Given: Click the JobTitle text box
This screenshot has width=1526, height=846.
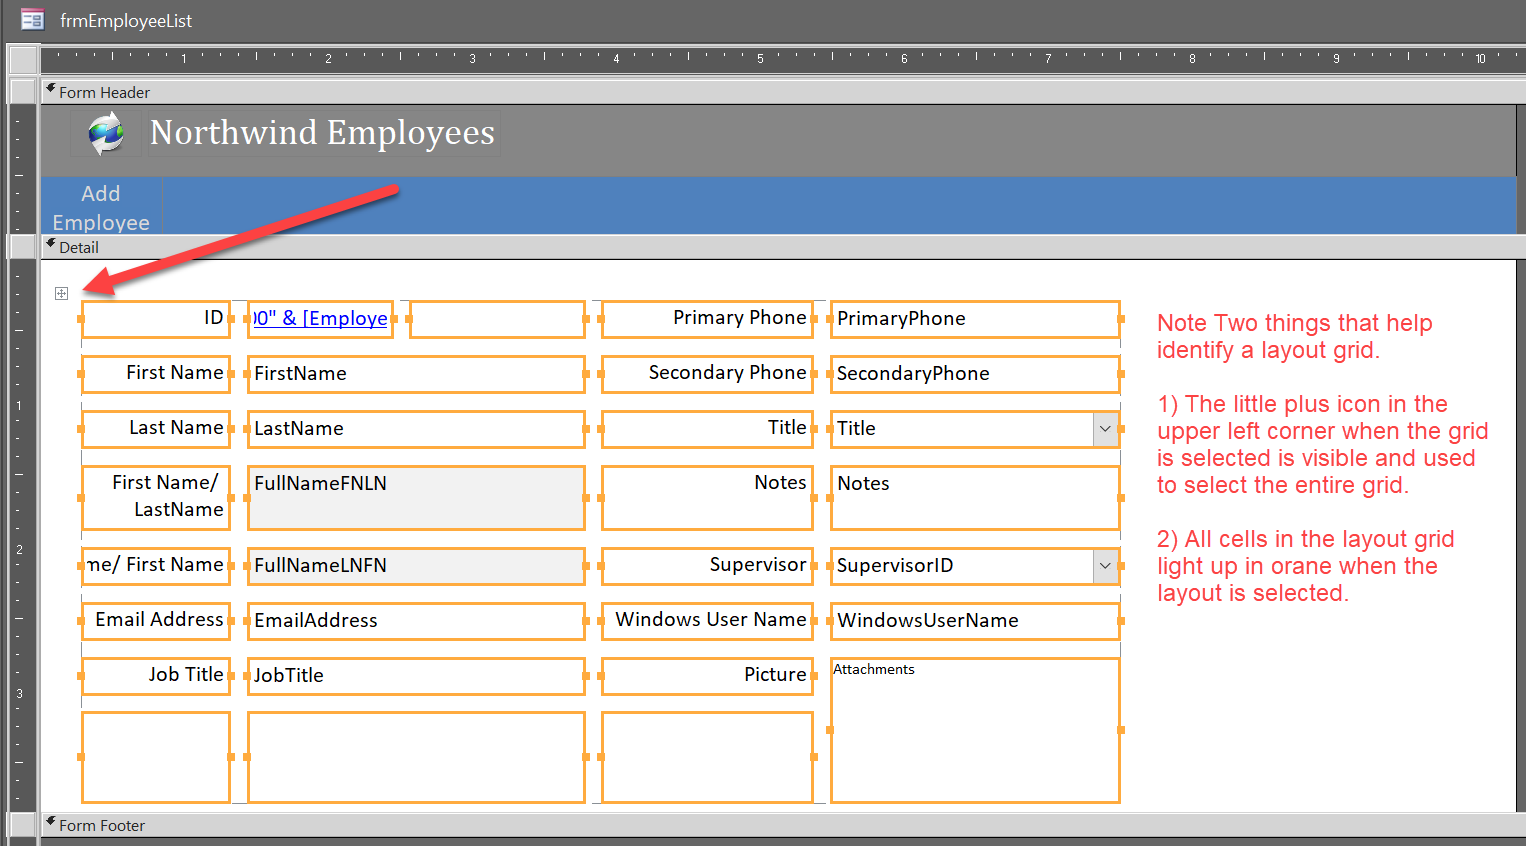Looking at the screenshot, I should click(416, 676).
